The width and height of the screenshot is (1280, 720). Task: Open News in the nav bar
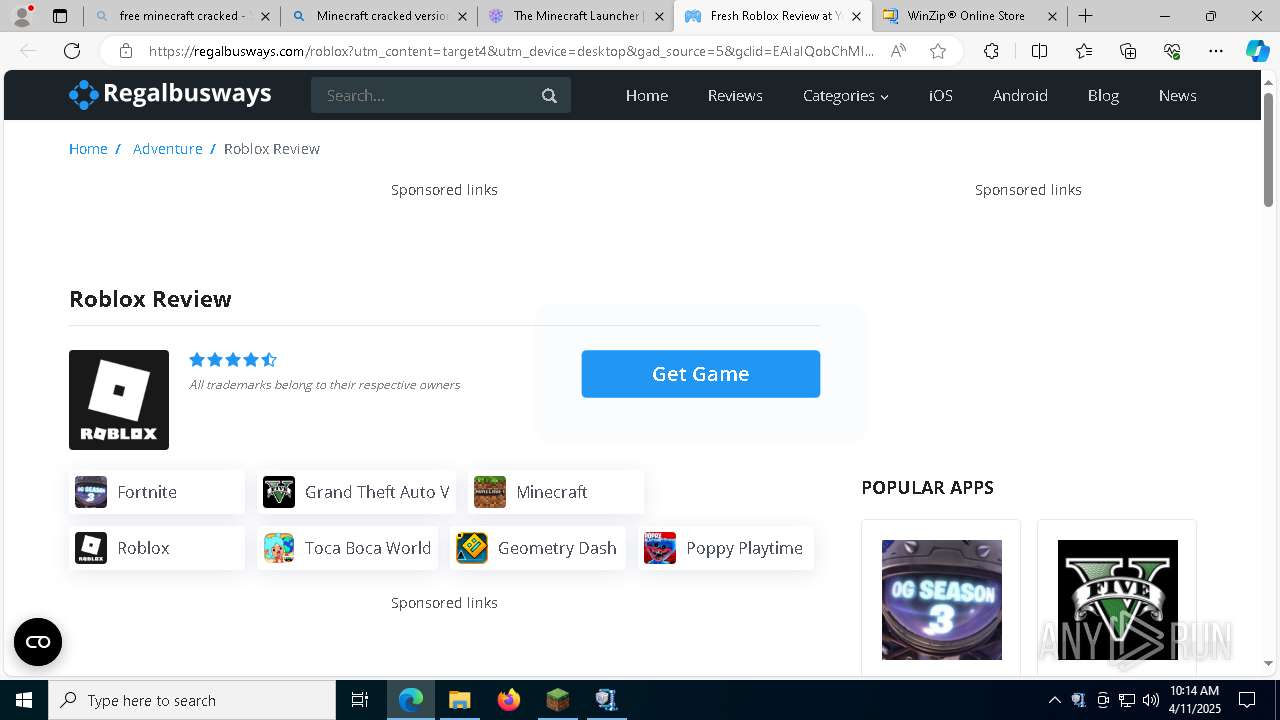pyautogui.click(x=1177, y=95)
